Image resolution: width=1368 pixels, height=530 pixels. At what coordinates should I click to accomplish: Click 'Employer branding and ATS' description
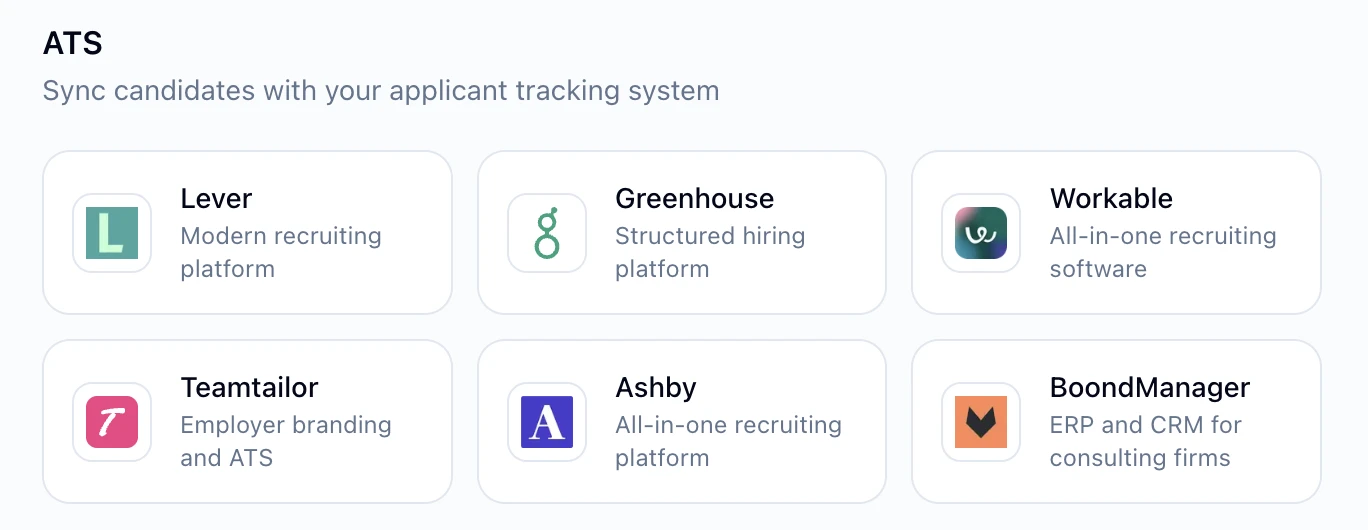coord(286,441)
